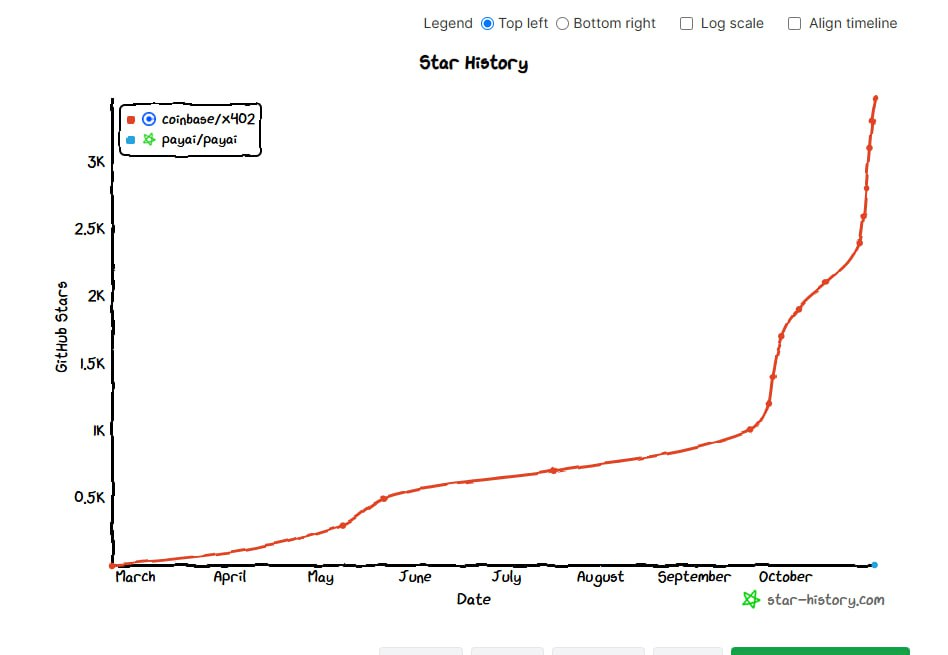Click the blue swatch beside payai/payai
Viewport: 948px width, 655px height.
point(131,141)
